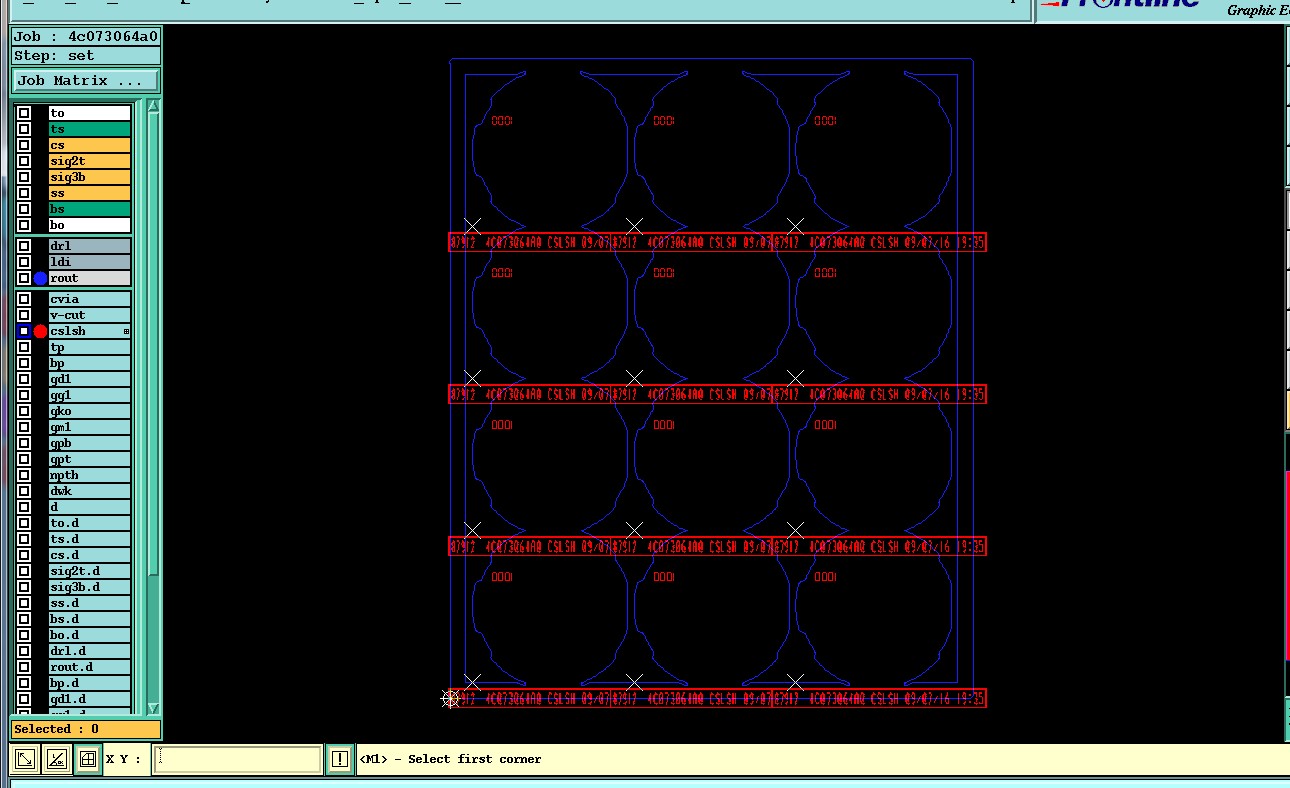Focus the X Y coordinate input field

coord(237,759)
